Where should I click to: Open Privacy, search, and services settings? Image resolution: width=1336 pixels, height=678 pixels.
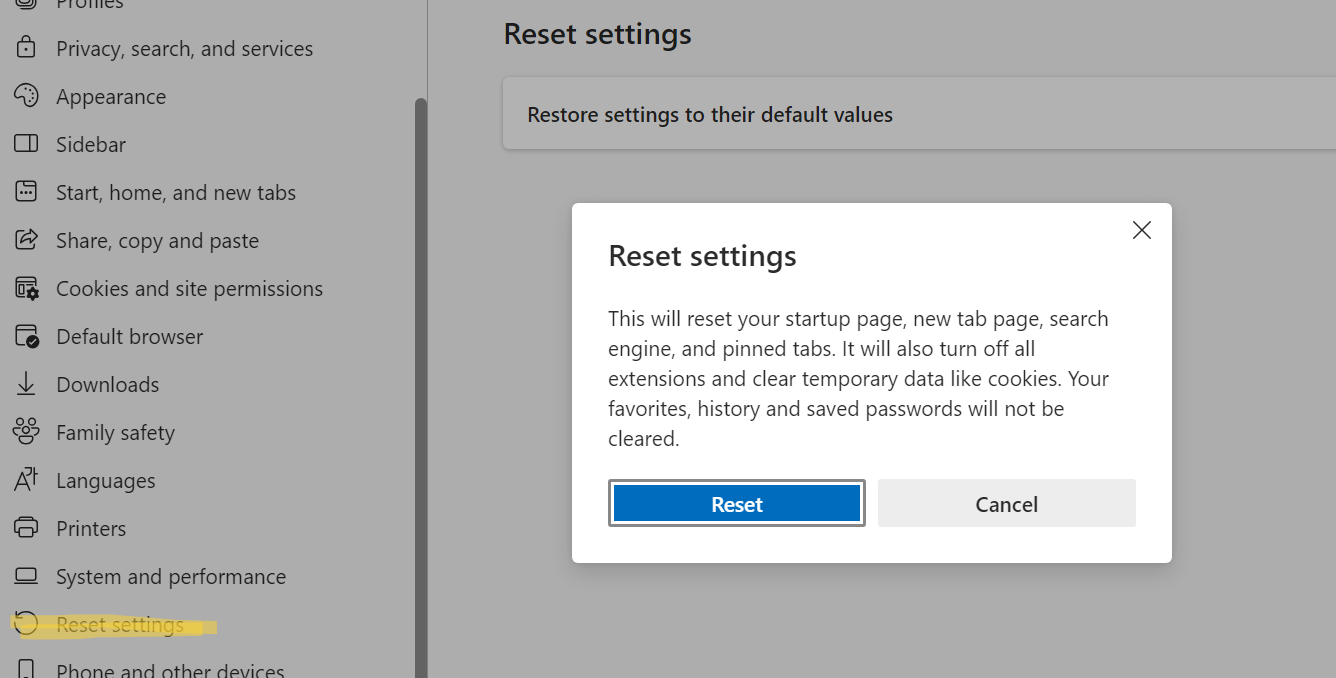click(x=185, y=48)
